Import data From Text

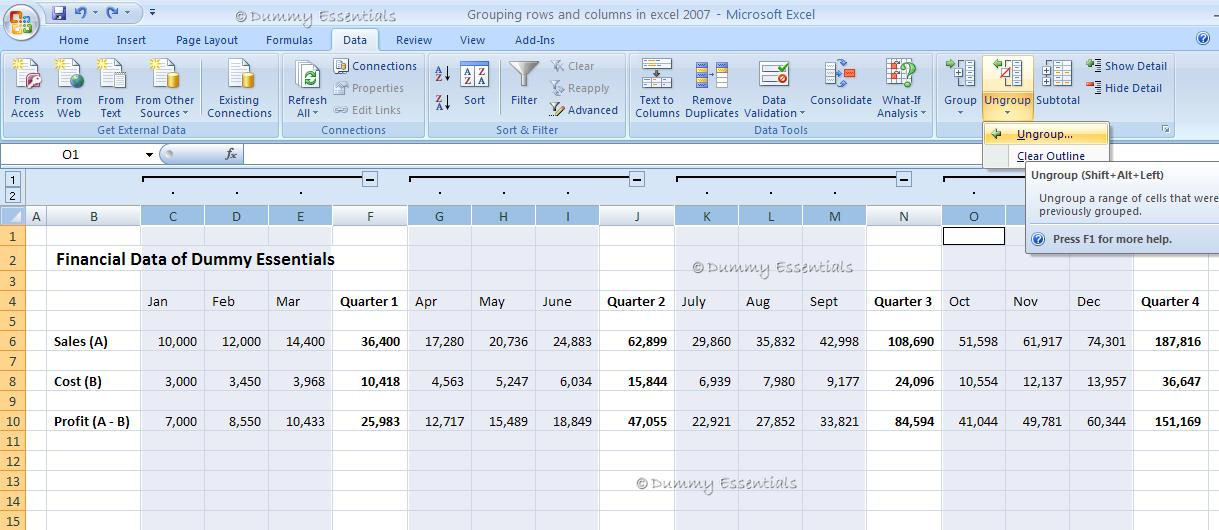click(111, 89)
